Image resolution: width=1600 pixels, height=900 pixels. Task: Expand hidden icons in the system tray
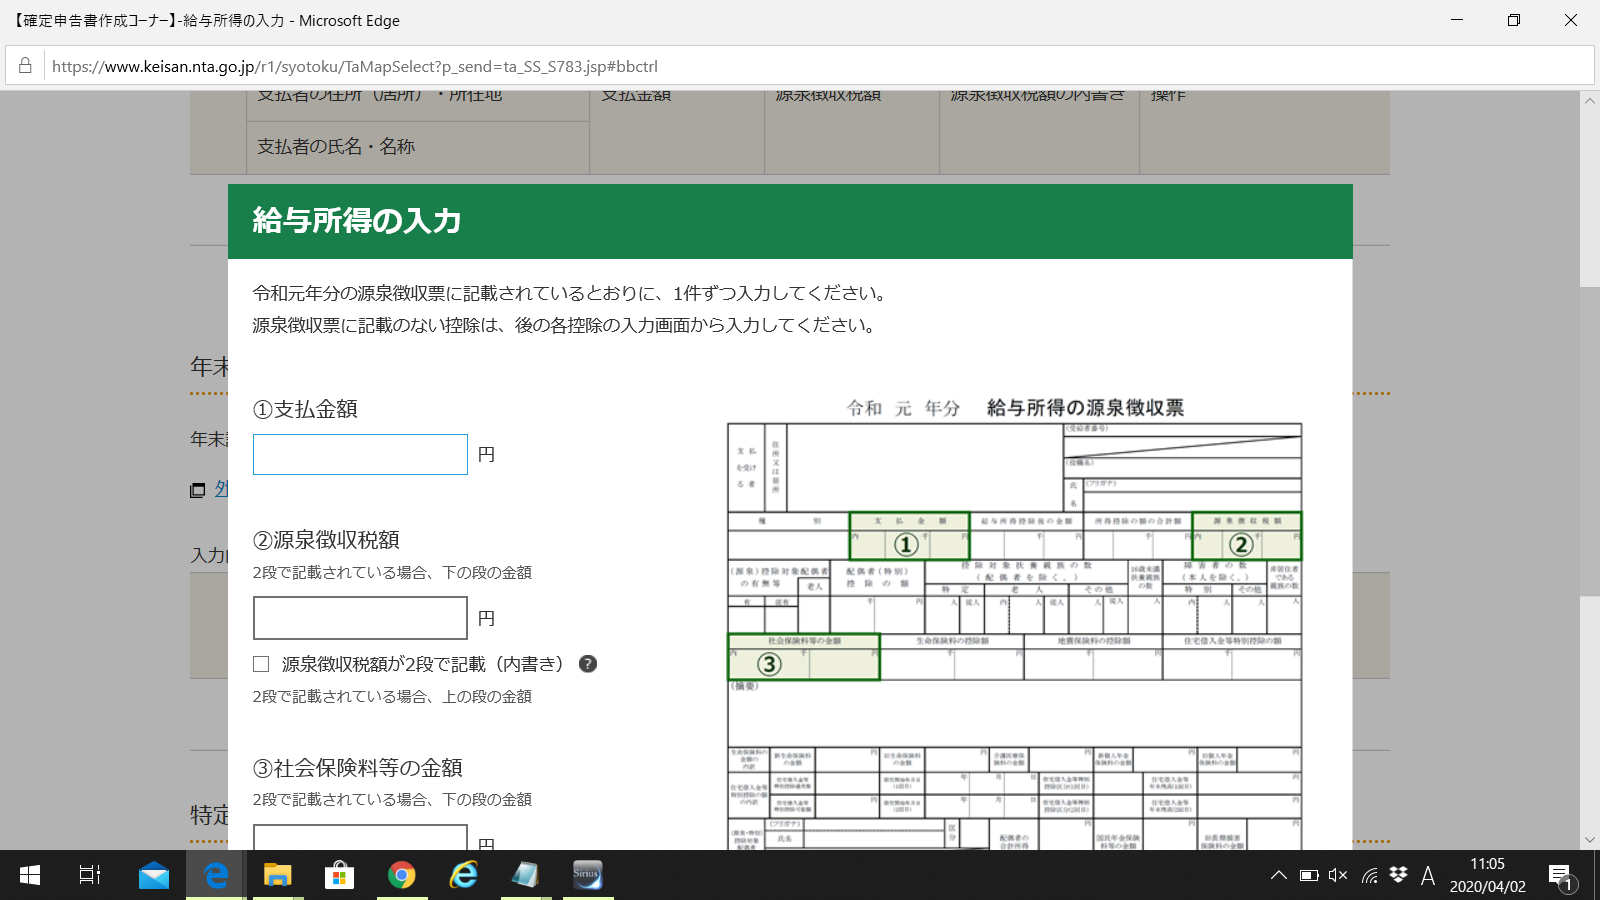(1278, 876)
